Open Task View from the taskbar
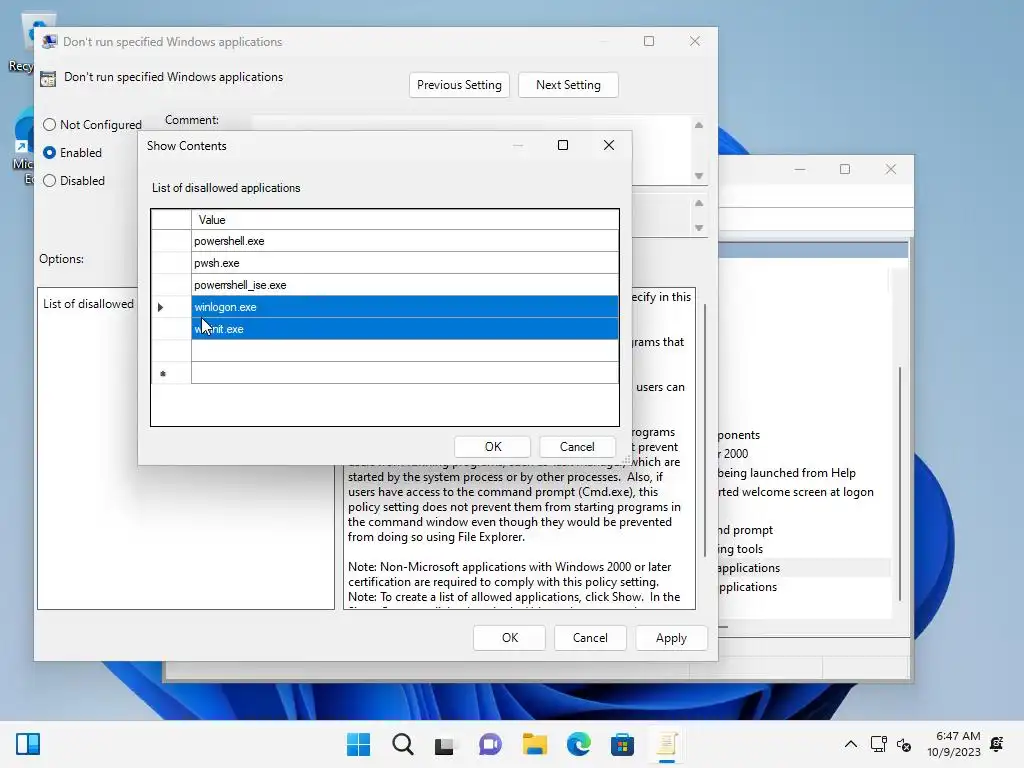This screenshot has height=768, width=1024. [x=445, y=744]
